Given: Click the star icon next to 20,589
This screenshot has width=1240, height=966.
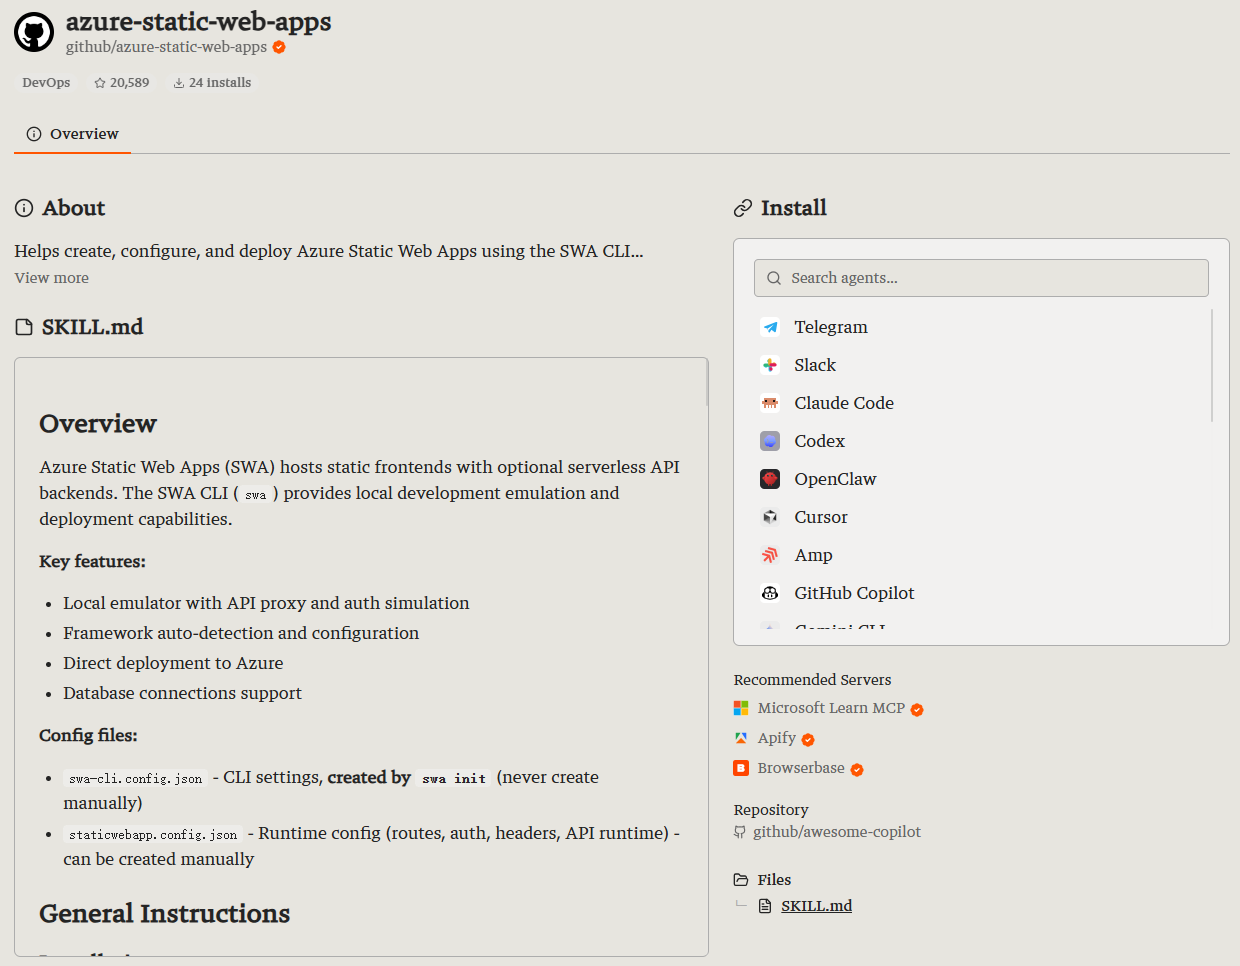Looking at the screenshot, I should tap(100, 83).
